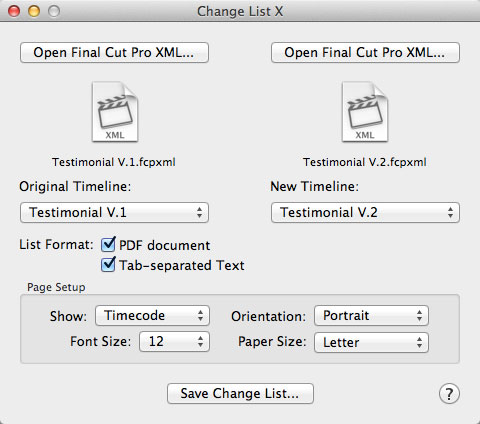Toggle the Tab-separated Text checkbox
Viewport: 480px width, 424px height.
108,265
